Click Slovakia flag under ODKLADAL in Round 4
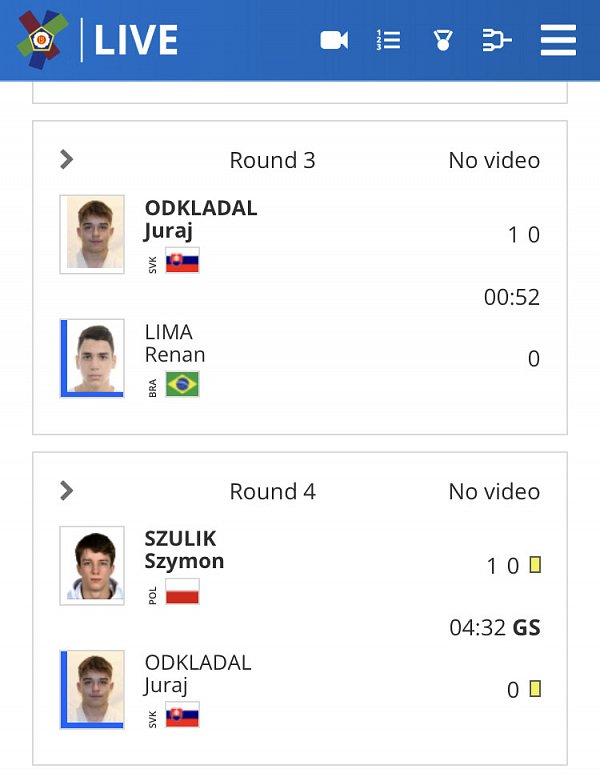Screen dimensions: 600x781 [183, 715]
